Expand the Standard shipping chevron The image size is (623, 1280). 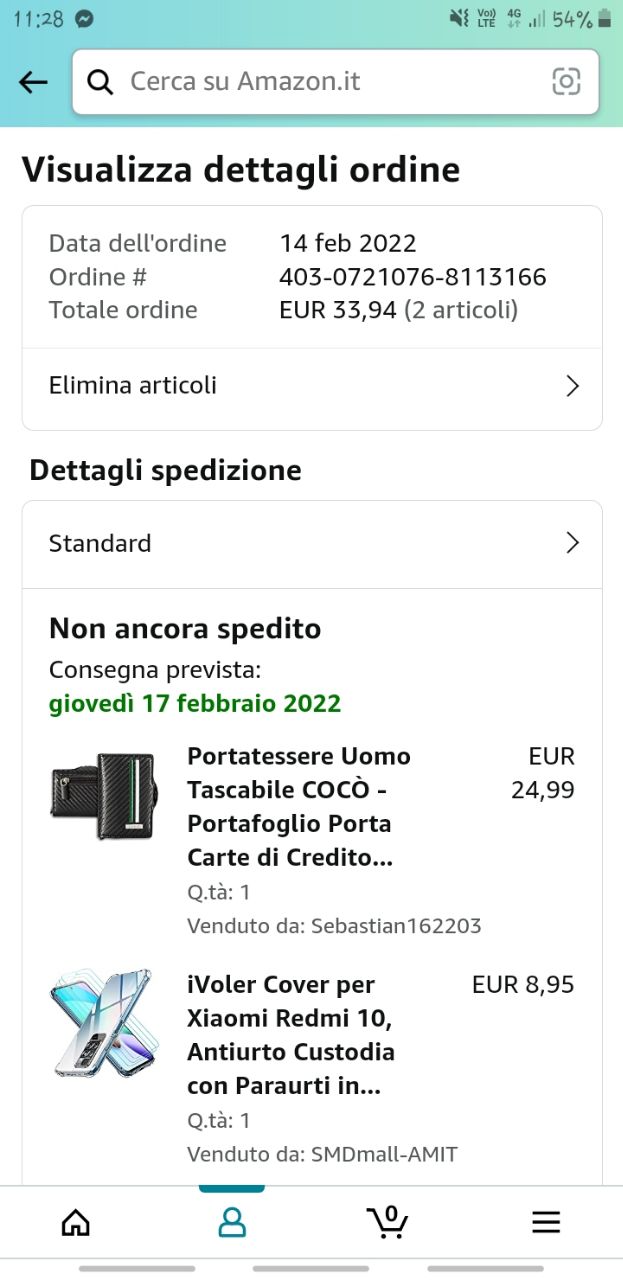[572, 543]
